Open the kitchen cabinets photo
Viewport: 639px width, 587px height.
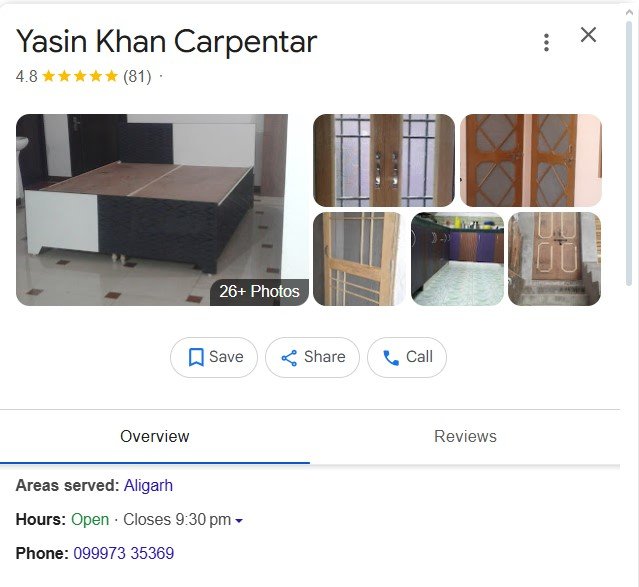coord(457,259)
